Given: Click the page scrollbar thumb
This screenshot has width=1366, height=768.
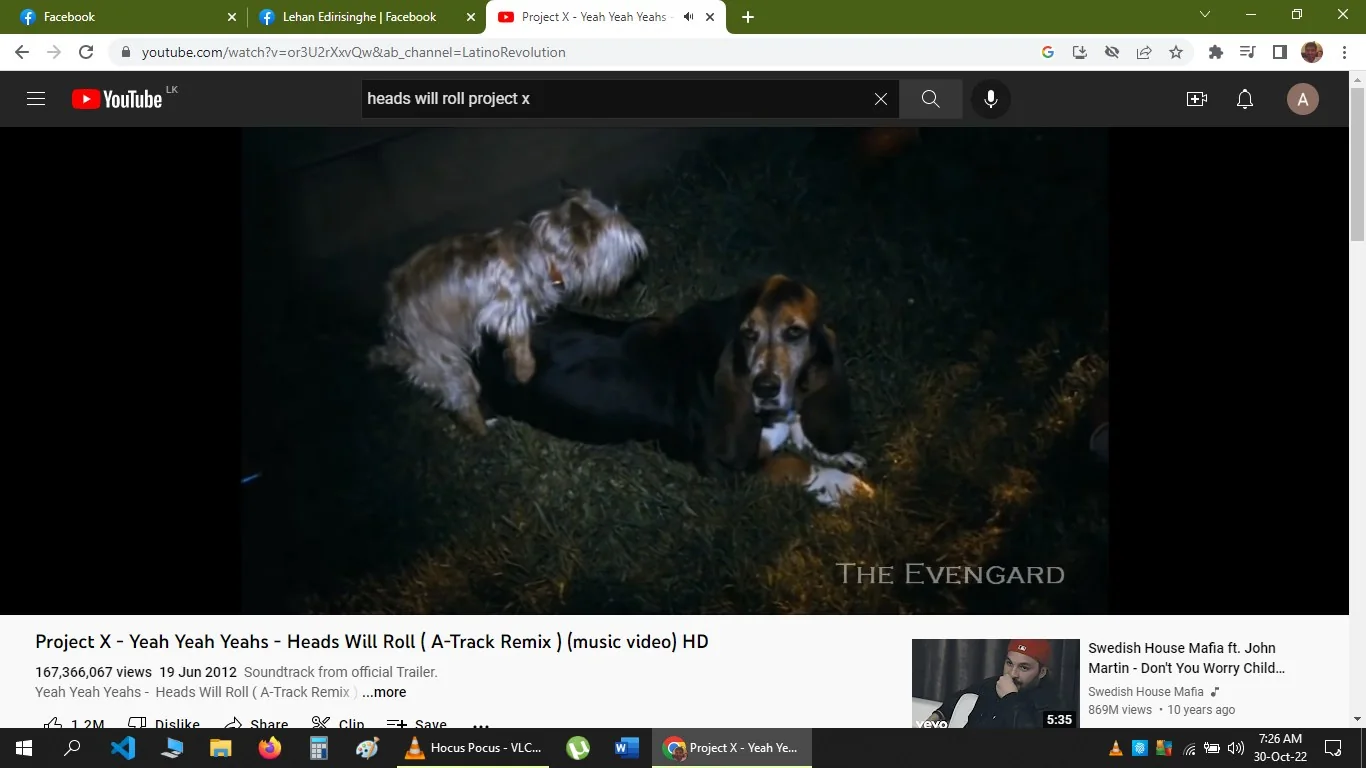Looking at the screenshot, I should (x=1357, y=165).
